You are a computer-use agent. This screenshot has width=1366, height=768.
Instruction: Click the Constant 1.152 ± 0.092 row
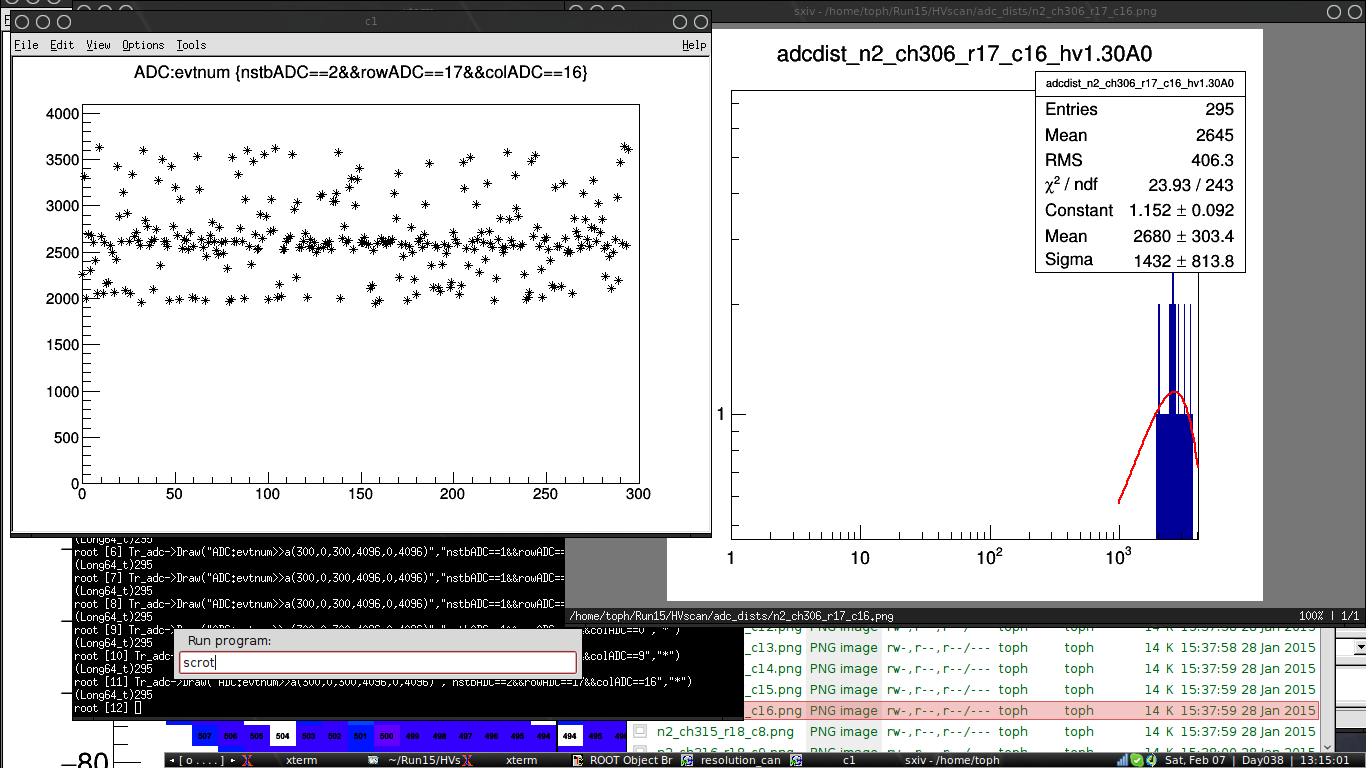[x=1140, y=210]
